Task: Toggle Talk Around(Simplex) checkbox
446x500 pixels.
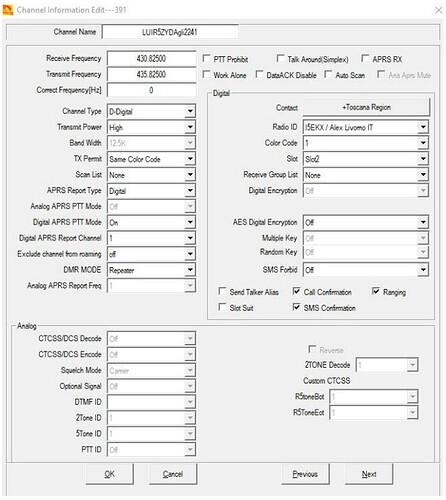Action: 281,59
